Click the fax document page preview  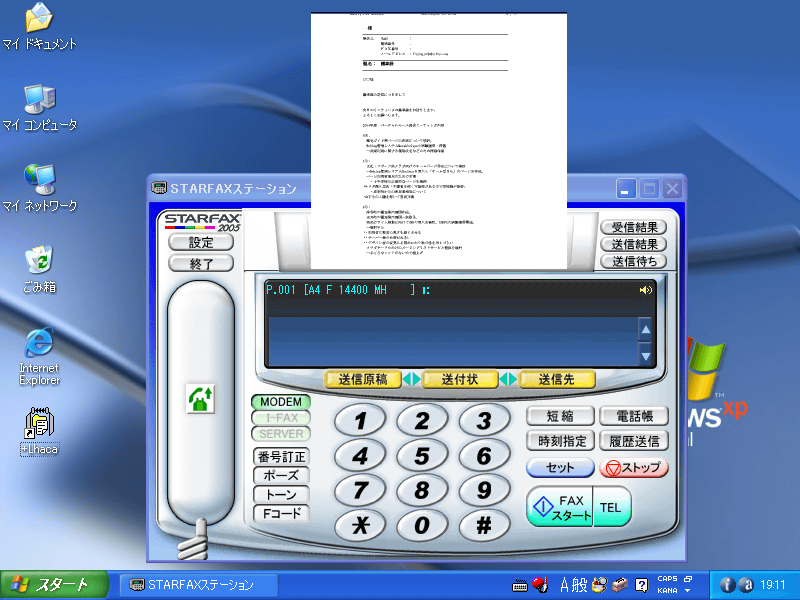pos(439,141)
